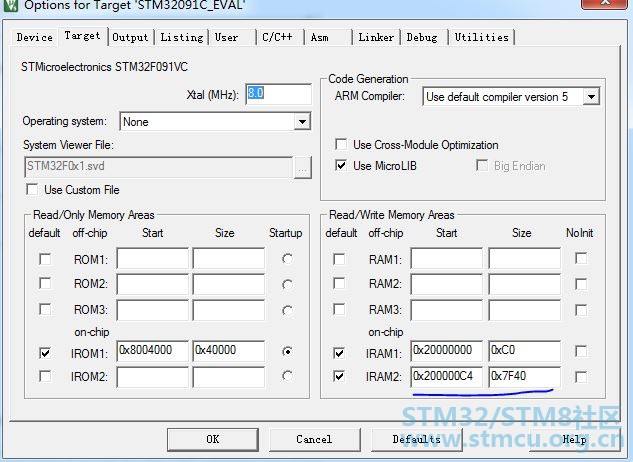Enable Use Cross-Module Optimization
Screen dimensions: 633x462
pyautogui.click(x=341, y=144)
